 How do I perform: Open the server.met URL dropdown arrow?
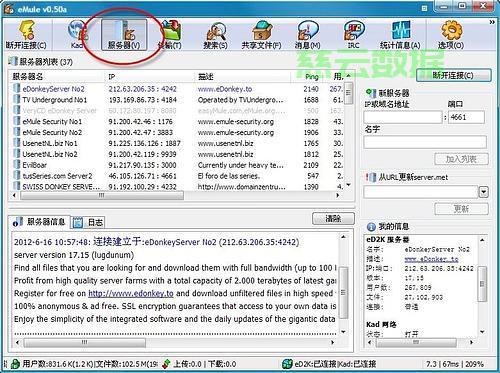click(x=484, y=192)
